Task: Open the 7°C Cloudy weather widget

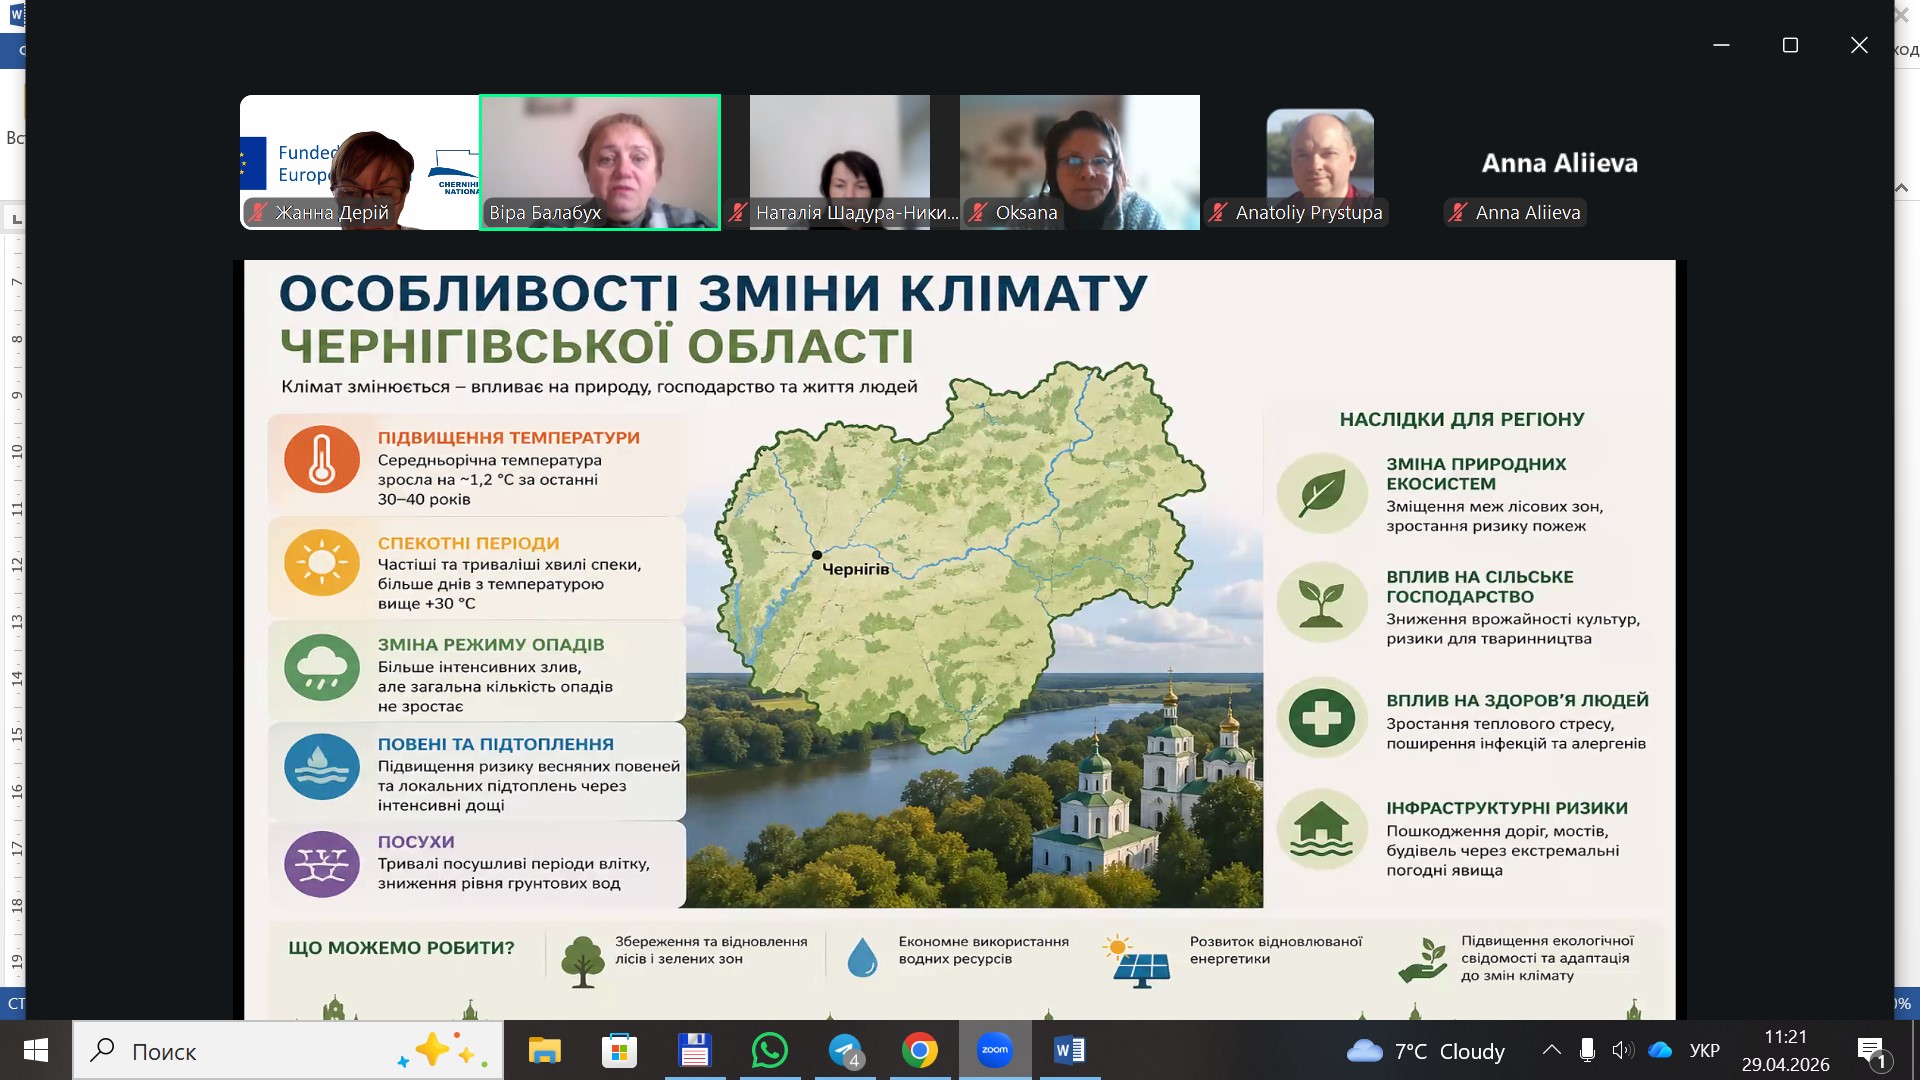Action: [x=1426, y=1051]
